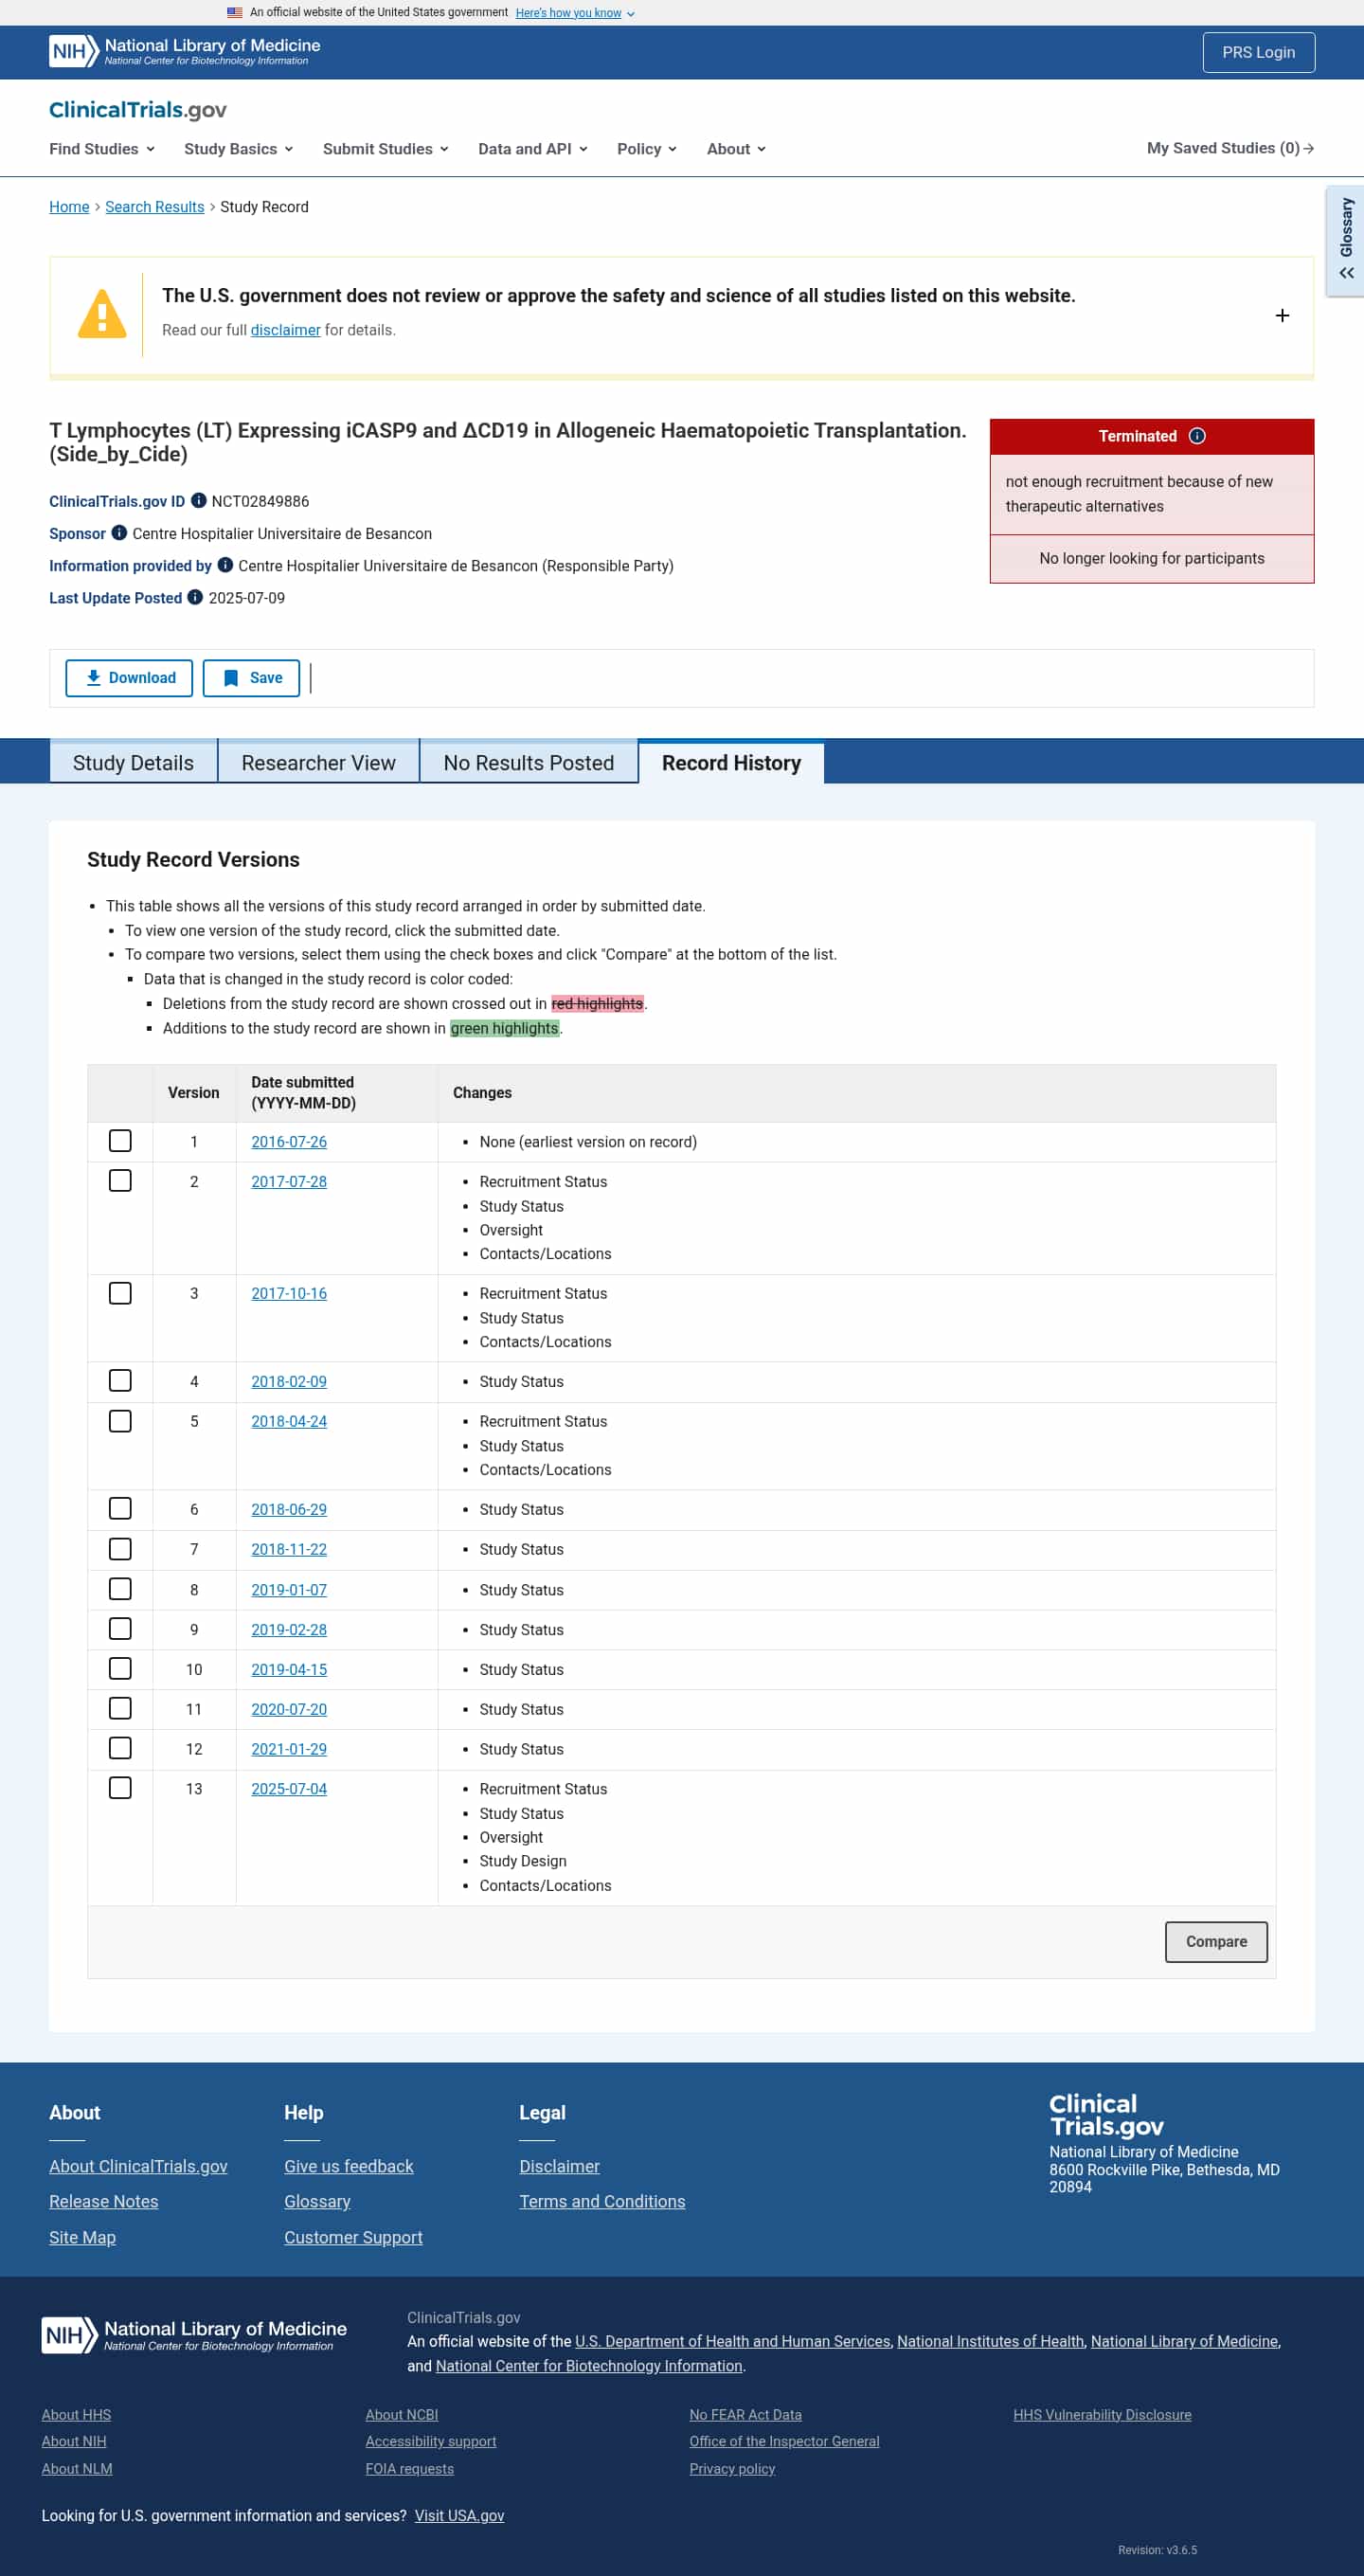Select the No Results Posted tab
The height and width of the screenshot is (2576, 1364).
[529, 763]
